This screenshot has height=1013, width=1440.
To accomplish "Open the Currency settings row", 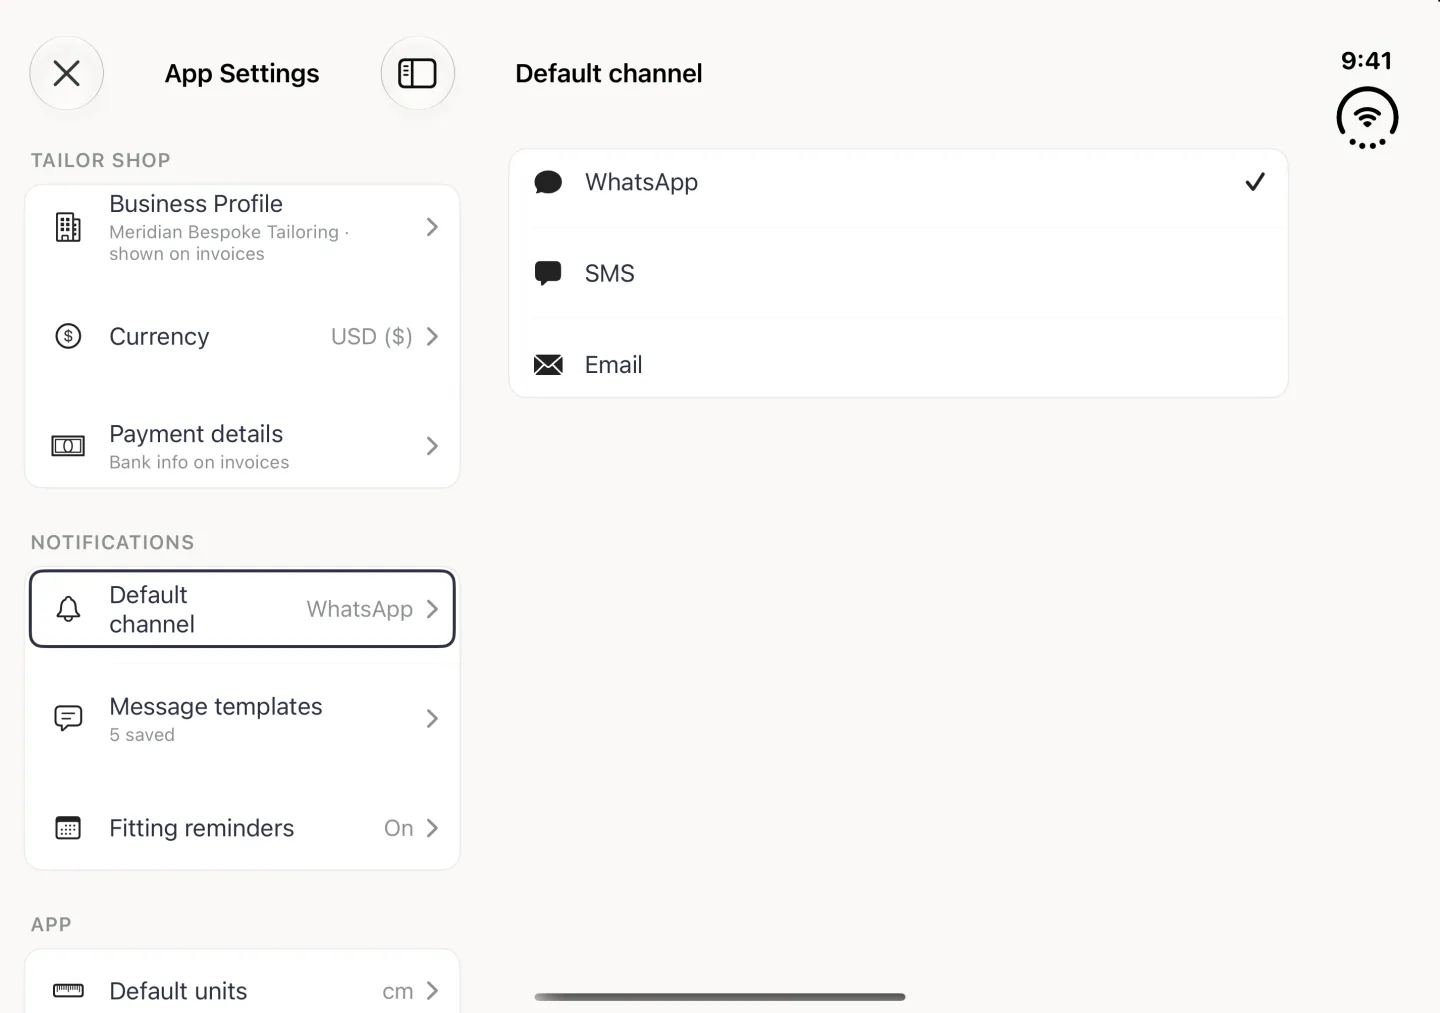I will (x=242, y=336).
